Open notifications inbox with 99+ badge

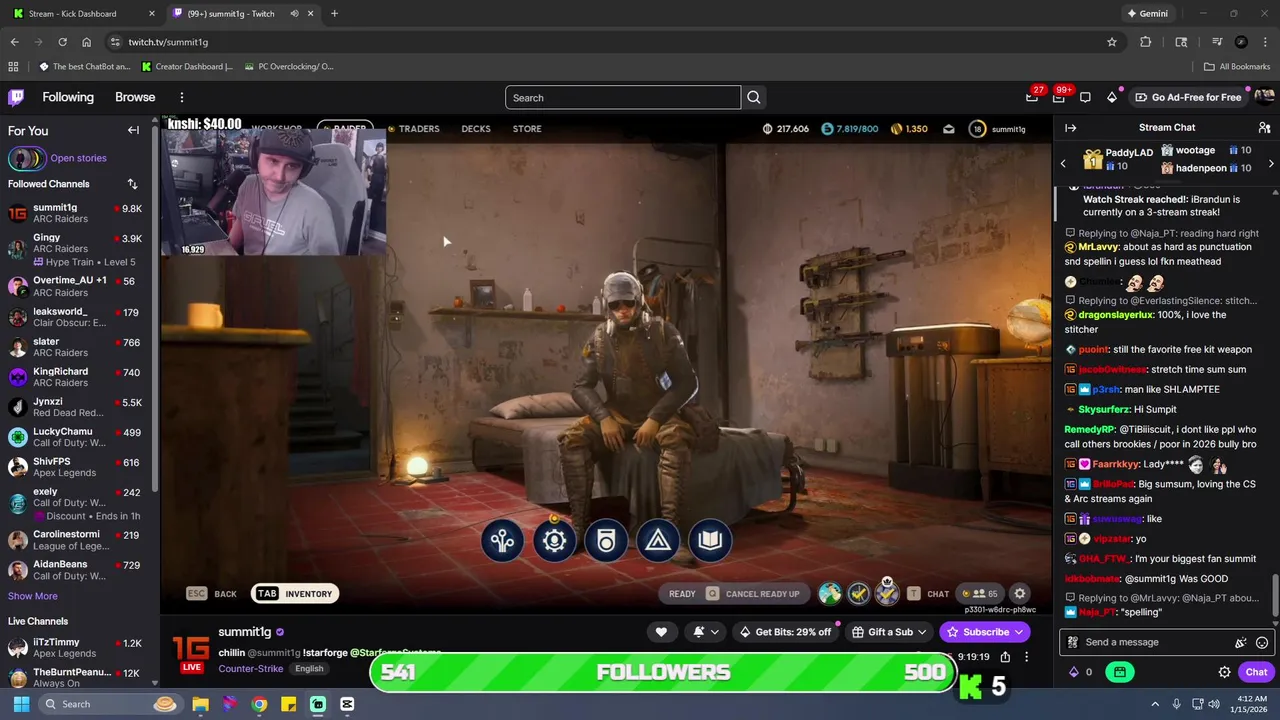click(x=1059, y=97)
